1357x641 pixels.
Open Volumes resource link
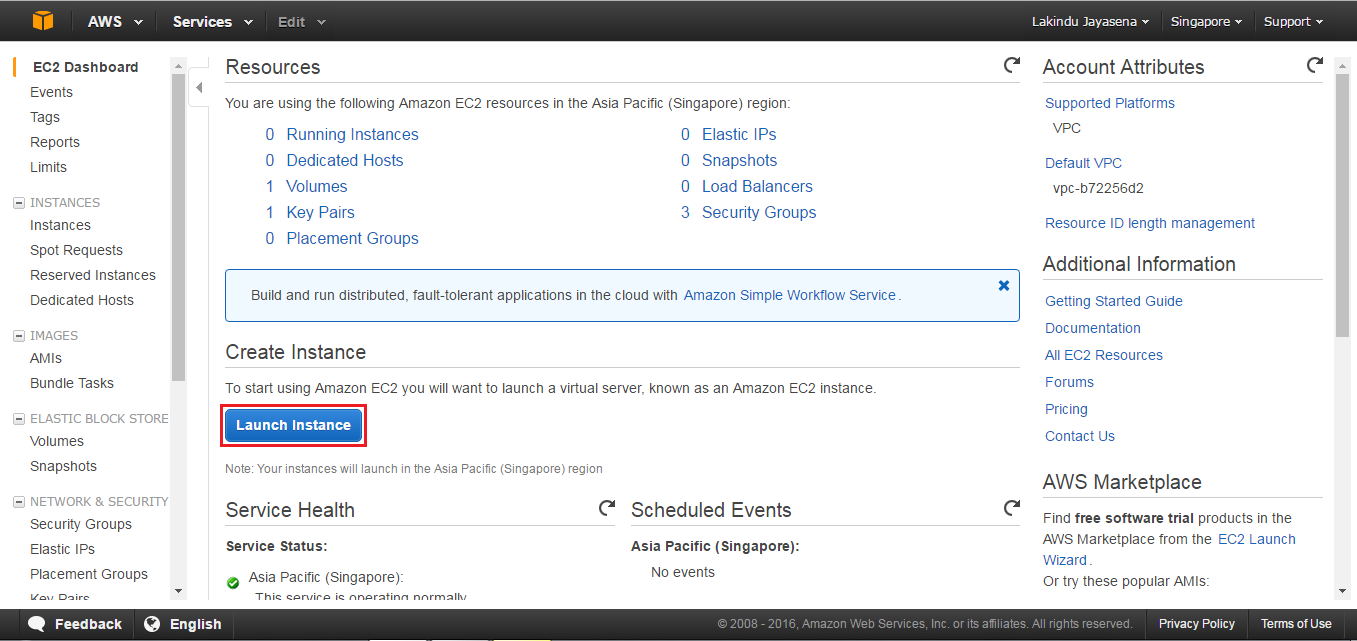pos(317,186)
